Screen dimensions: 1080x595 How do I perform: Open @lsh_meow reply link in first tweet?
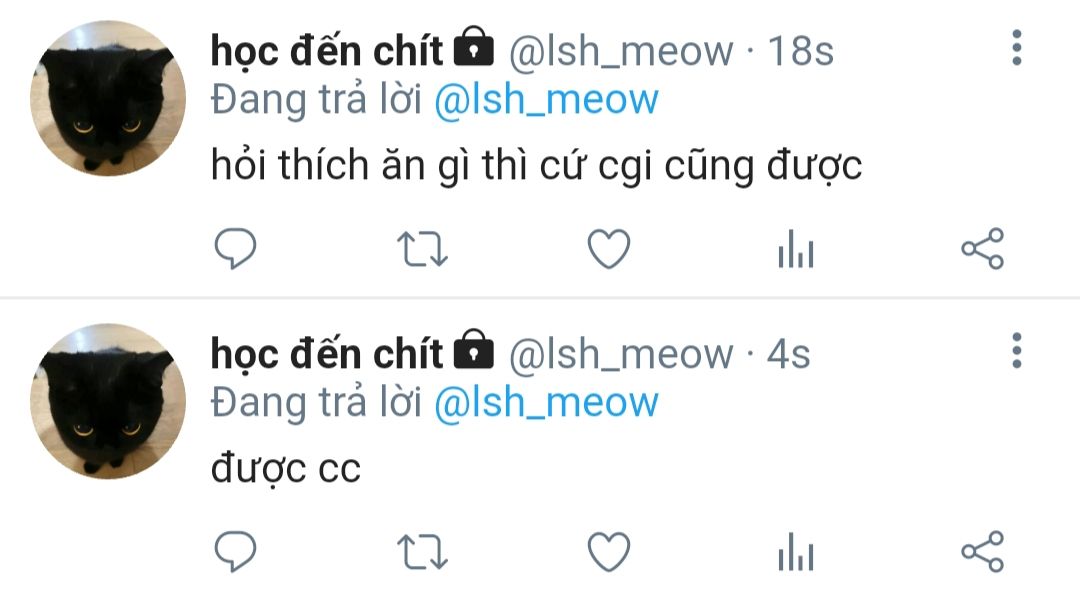(546, 101)
